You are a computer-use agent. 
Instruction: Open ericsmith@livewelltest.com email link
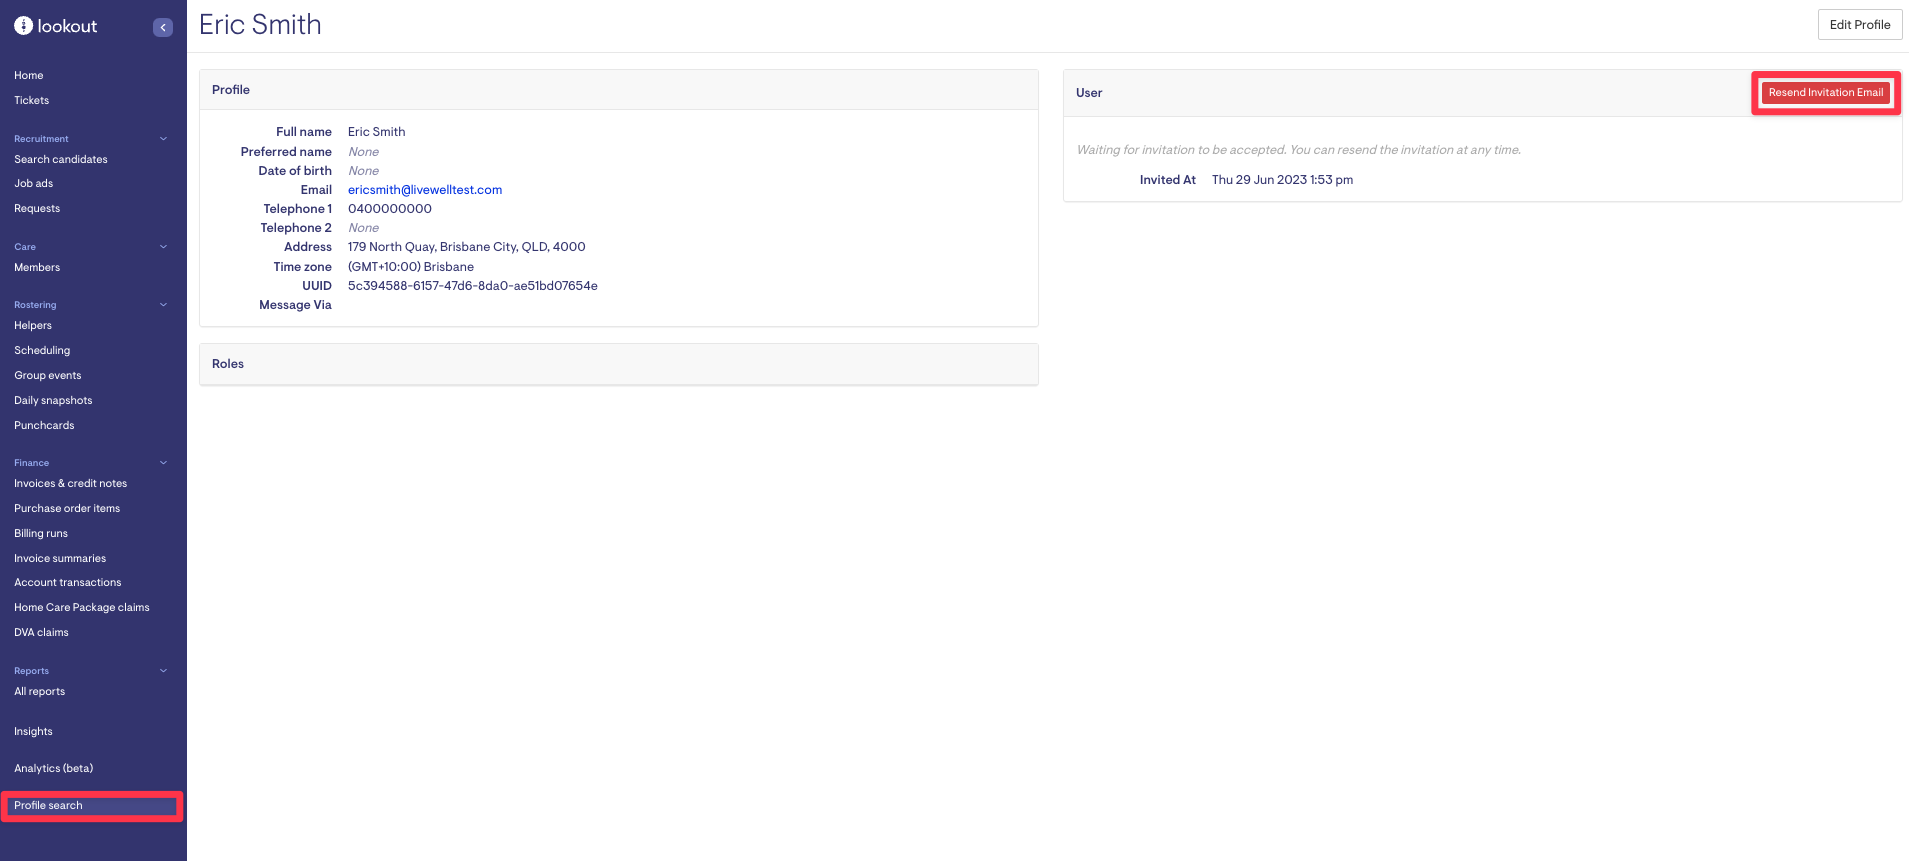click(425, 190)
